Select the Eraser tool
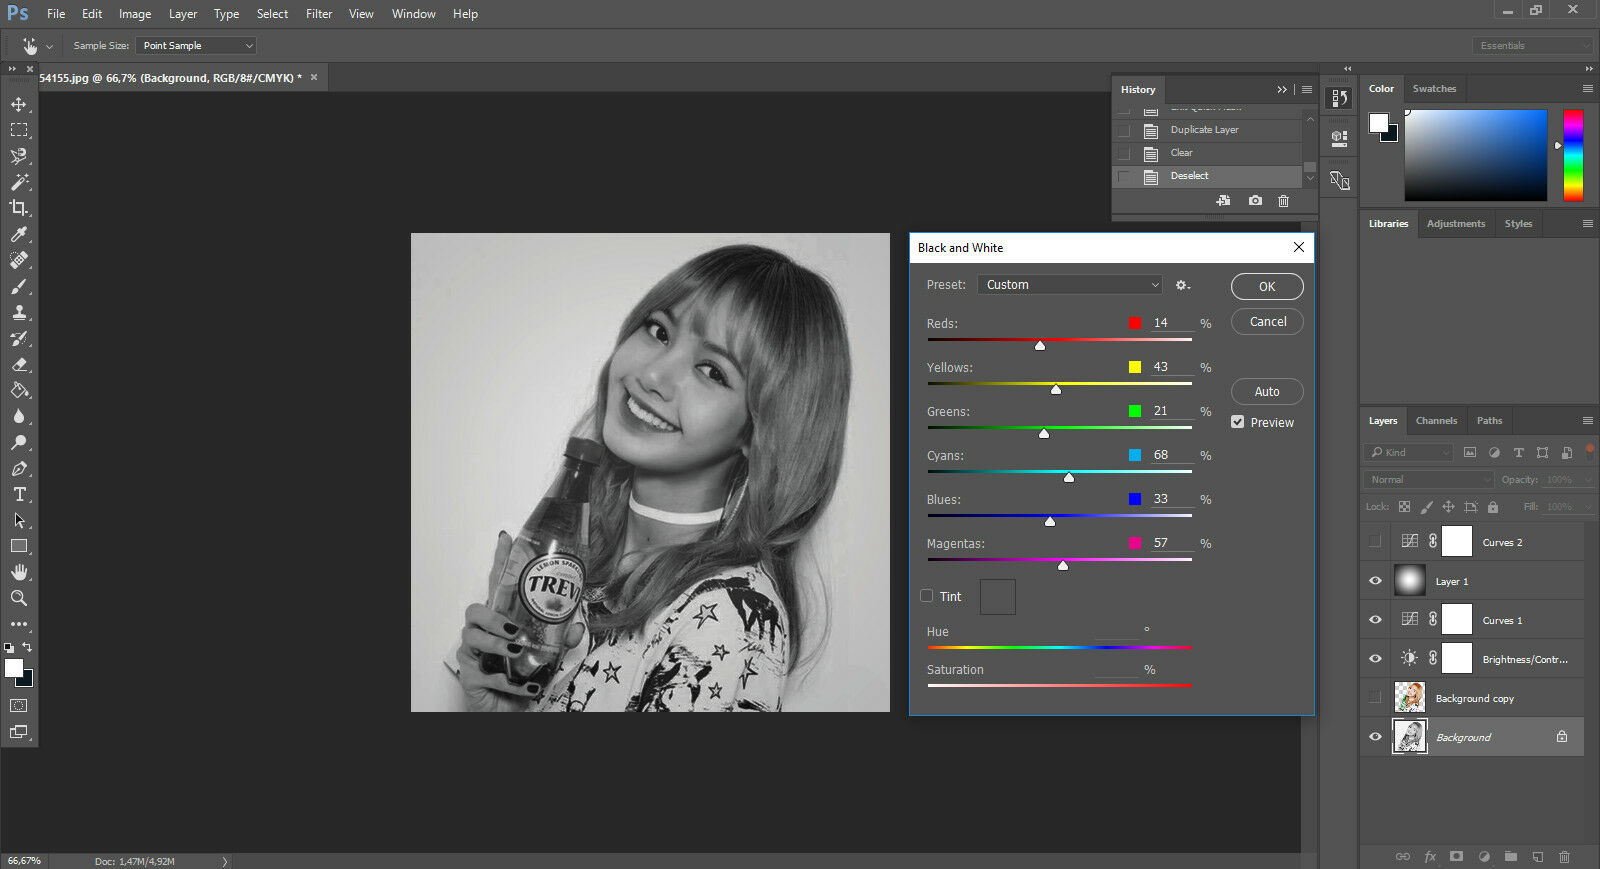This screenshot has width=1600, height=869. coord(19,364)
